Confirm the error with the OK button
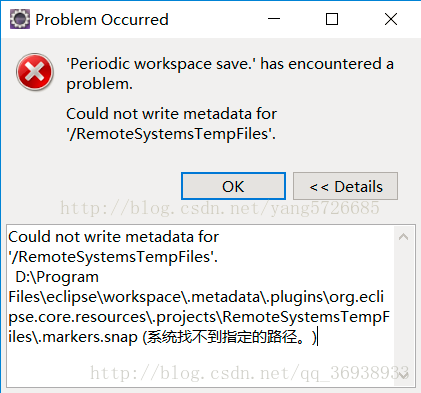Image resolution: width=421 pixels, height=393 pixels. pyautogui.click(x=233, y=186)
